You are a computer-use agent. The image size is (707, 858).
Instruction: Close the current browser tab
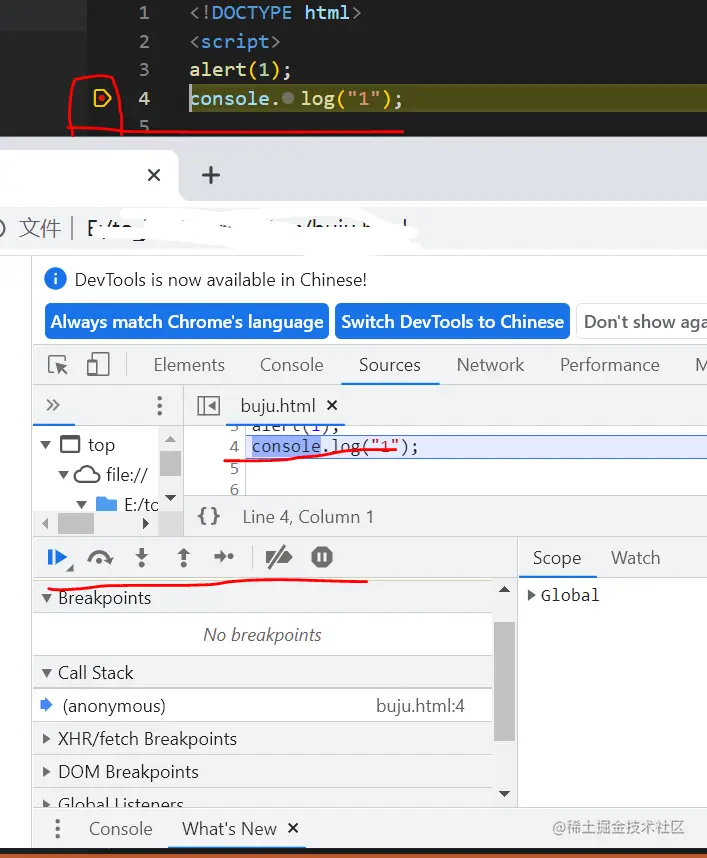154,175
